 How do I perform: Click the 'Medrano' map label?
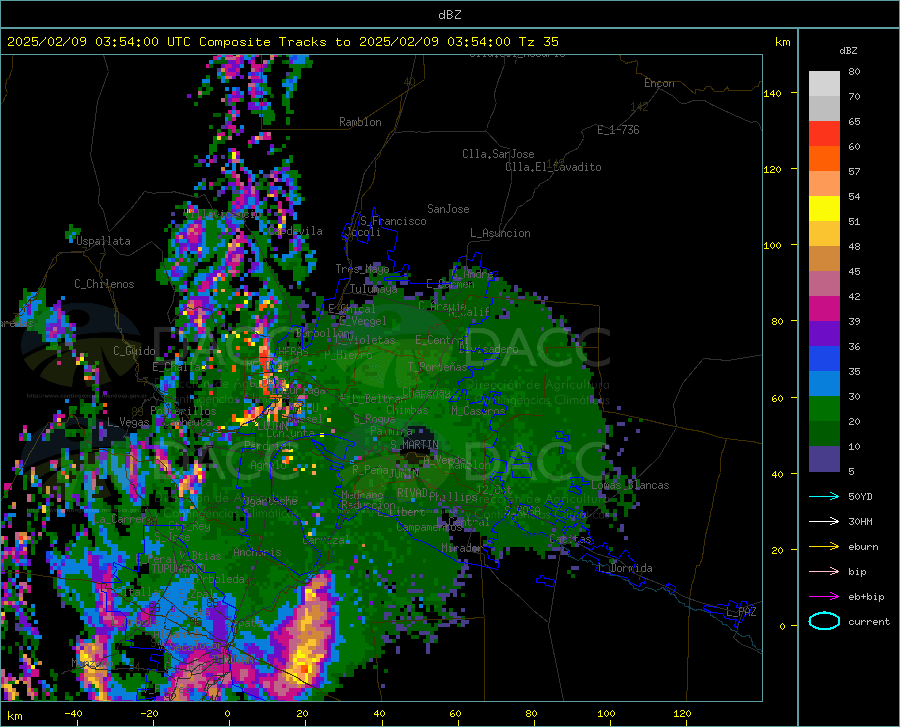point(362,495)
